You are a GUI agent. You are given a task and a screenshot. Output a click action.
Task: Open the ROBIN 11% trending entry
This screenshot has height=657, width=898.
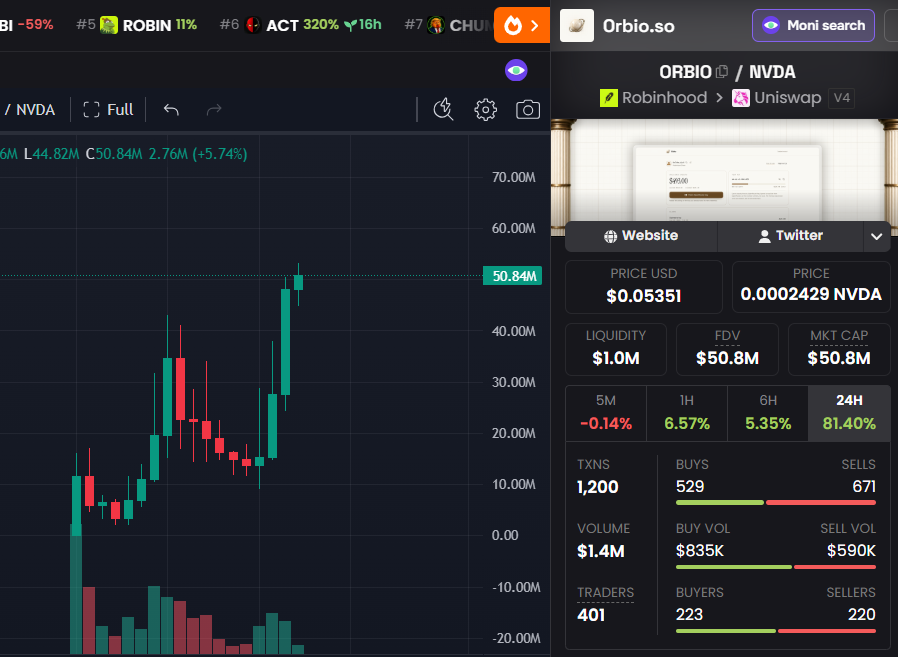[137, 25]
